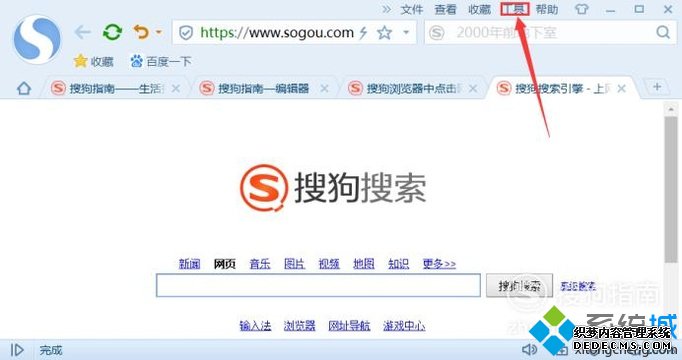Click the security shield in address bar
682x360 pixels.
click(186, 33)
